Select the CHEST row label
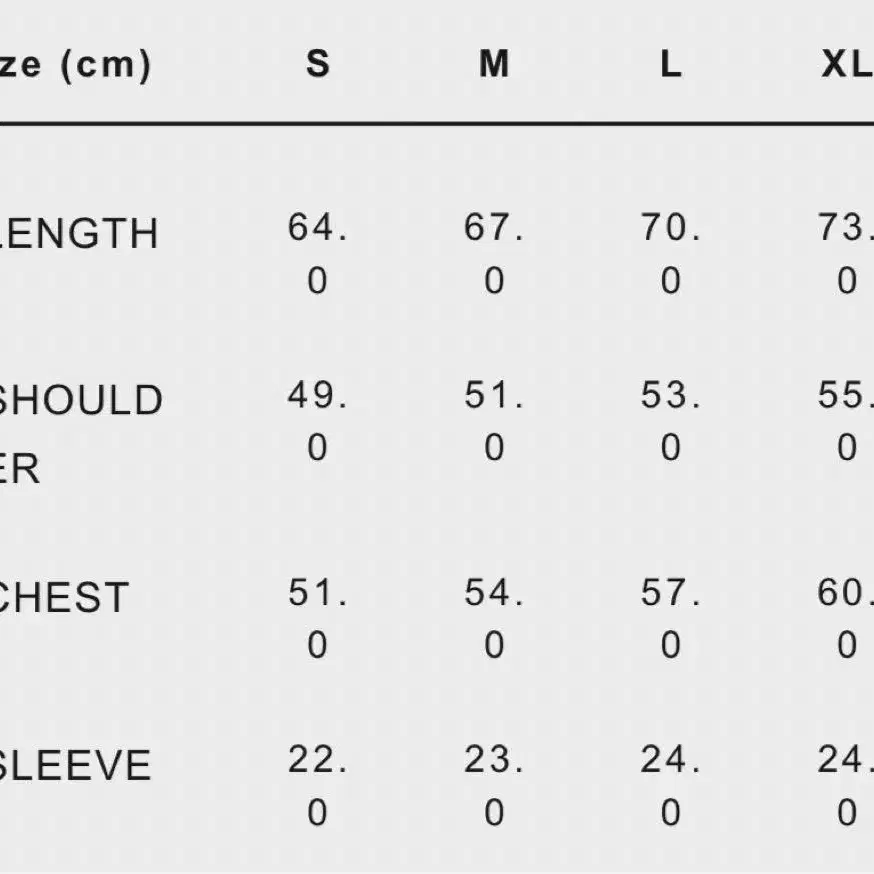The image size is (874, 874). tap(64, 598)
